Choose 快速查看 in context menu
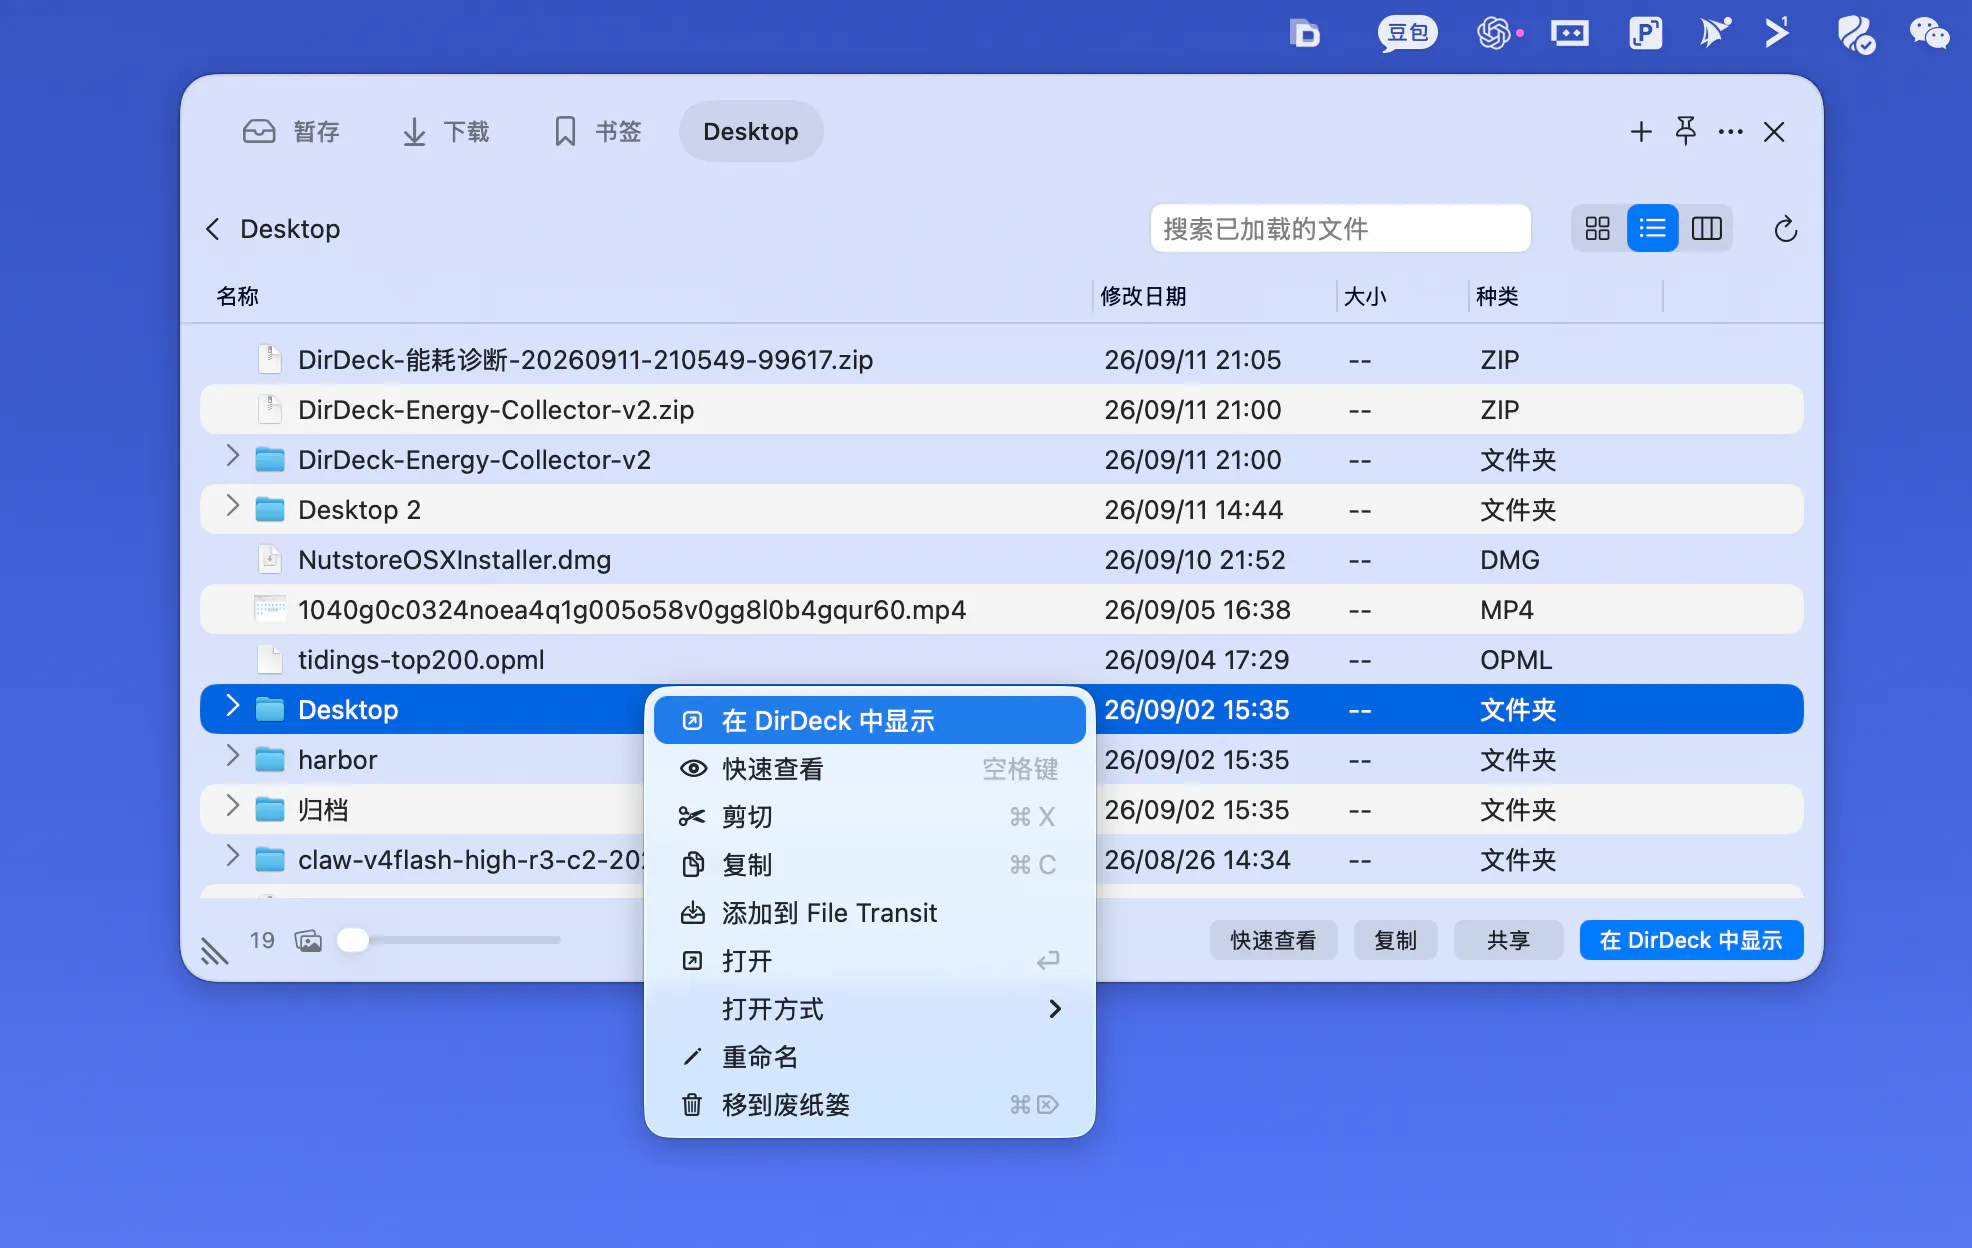Screen dimensions: 1972x1248 click(x=870, y=769)
